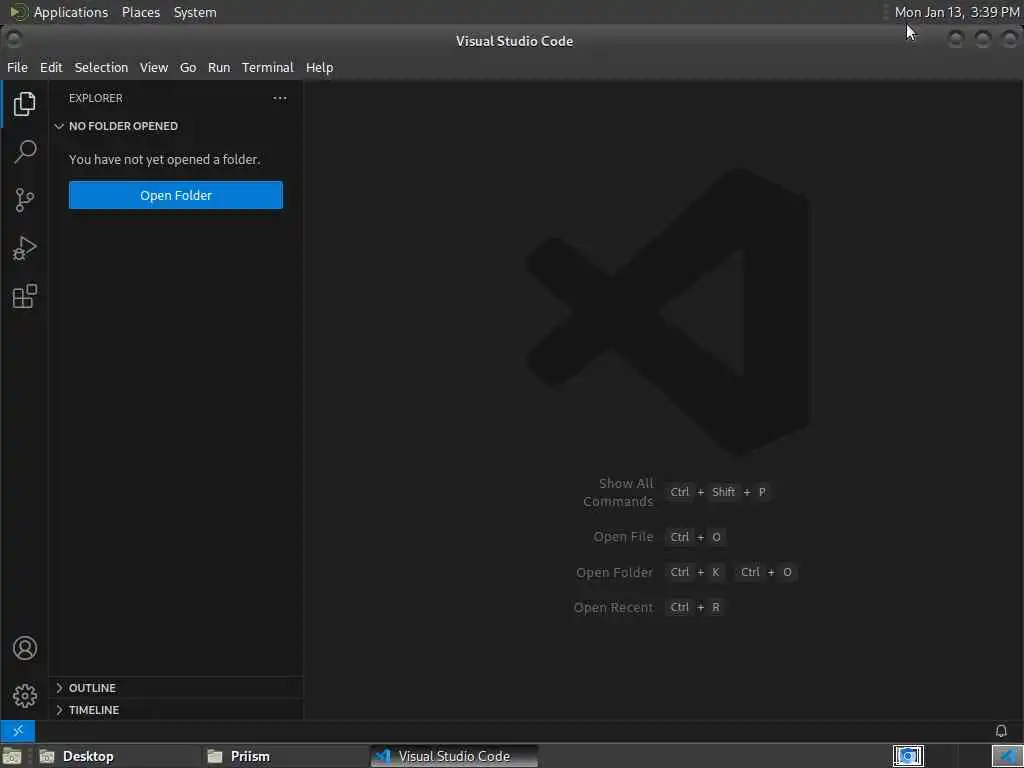This screenshot has height=768, width=1024.
Task: Click the clock showing Mon Jan 13
Action: 957,12
